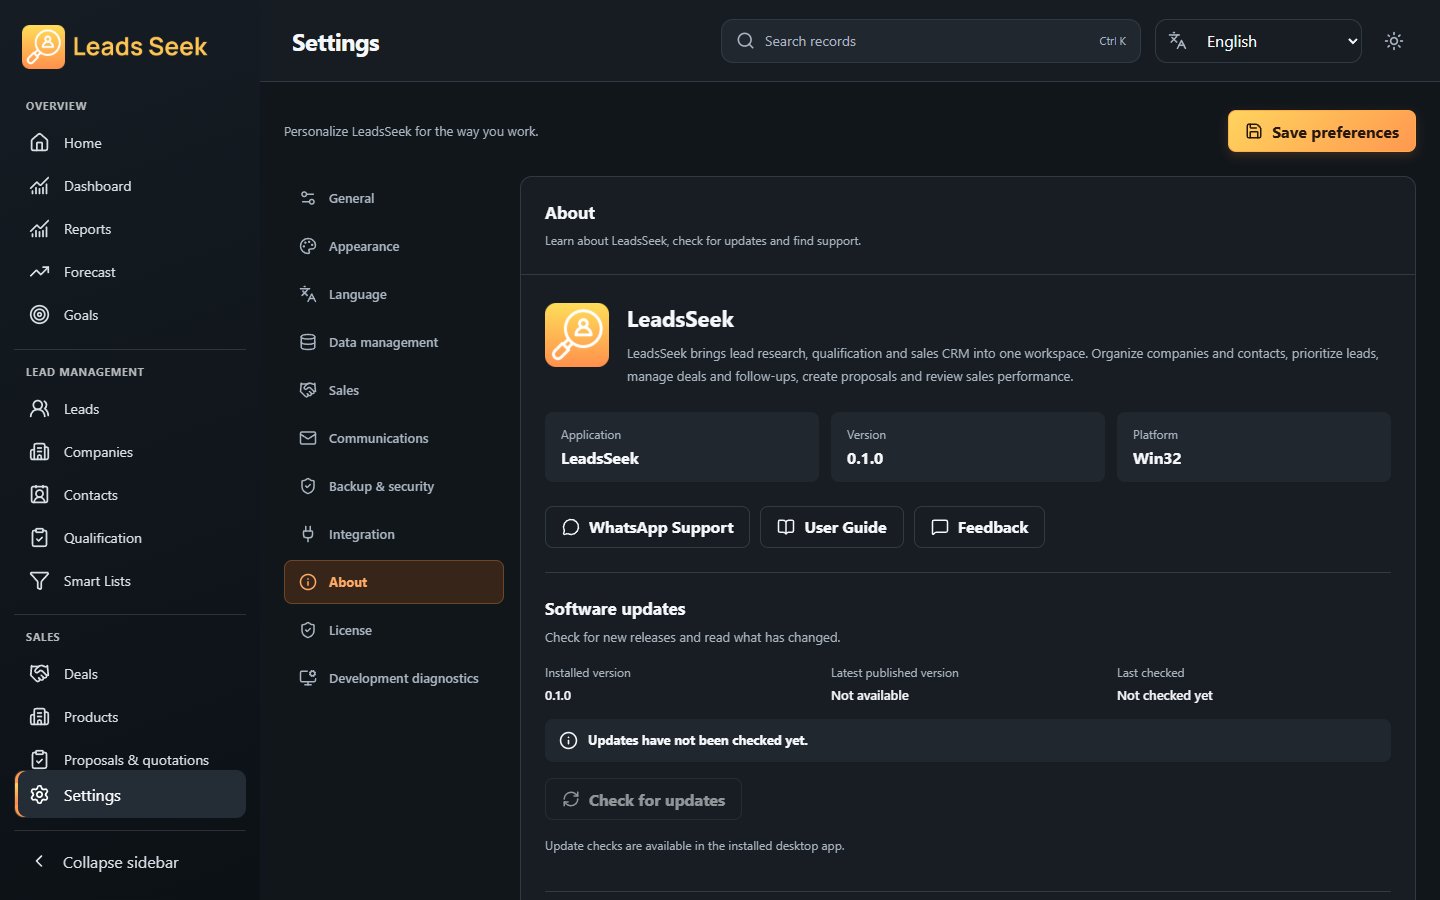Open Goals section
This screenshot has height=900, width=1440.
tap(130, 315)
